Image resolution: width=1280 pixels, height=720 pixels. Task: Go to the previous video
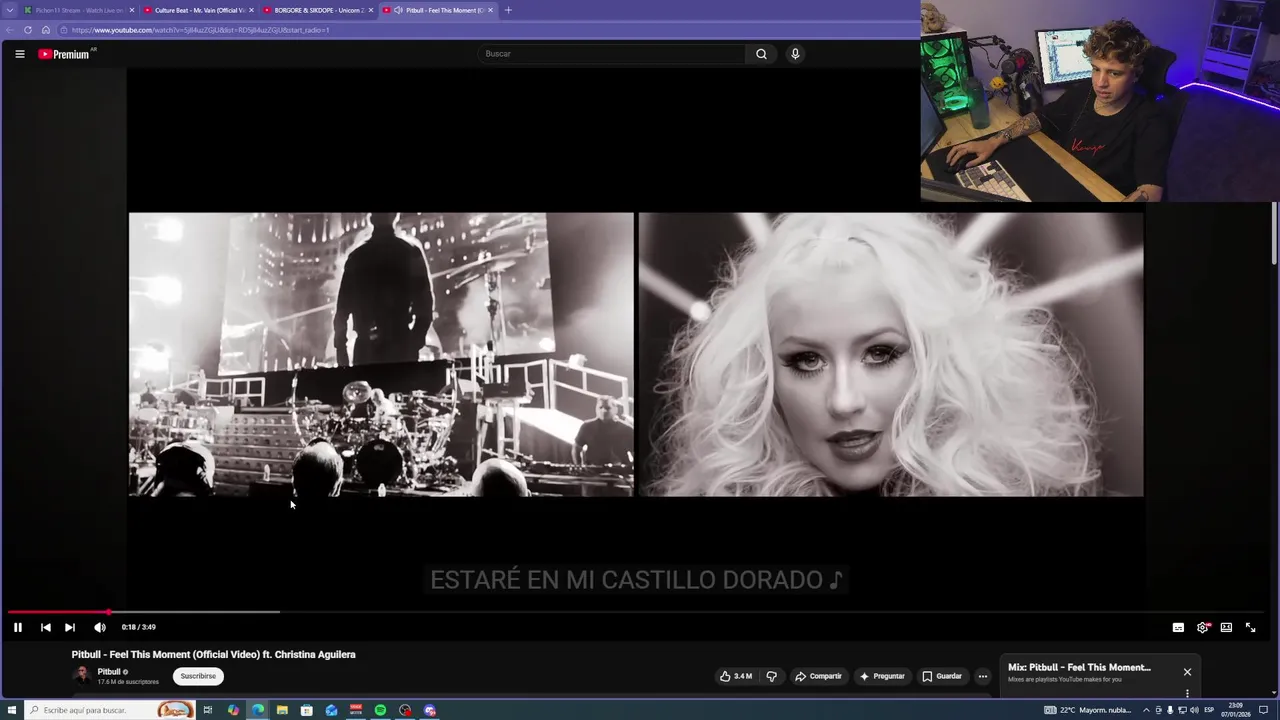tap(45, 627)
